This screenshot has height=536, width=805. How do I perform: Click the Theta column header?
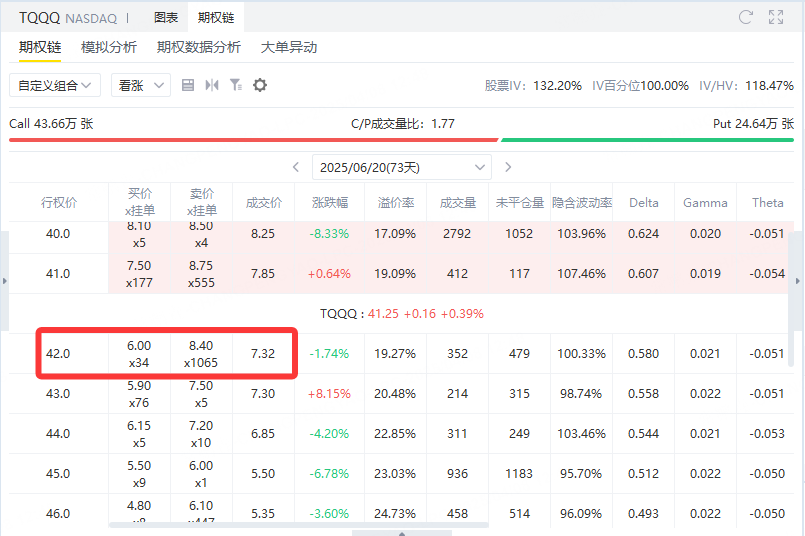(x=768, y=203)
